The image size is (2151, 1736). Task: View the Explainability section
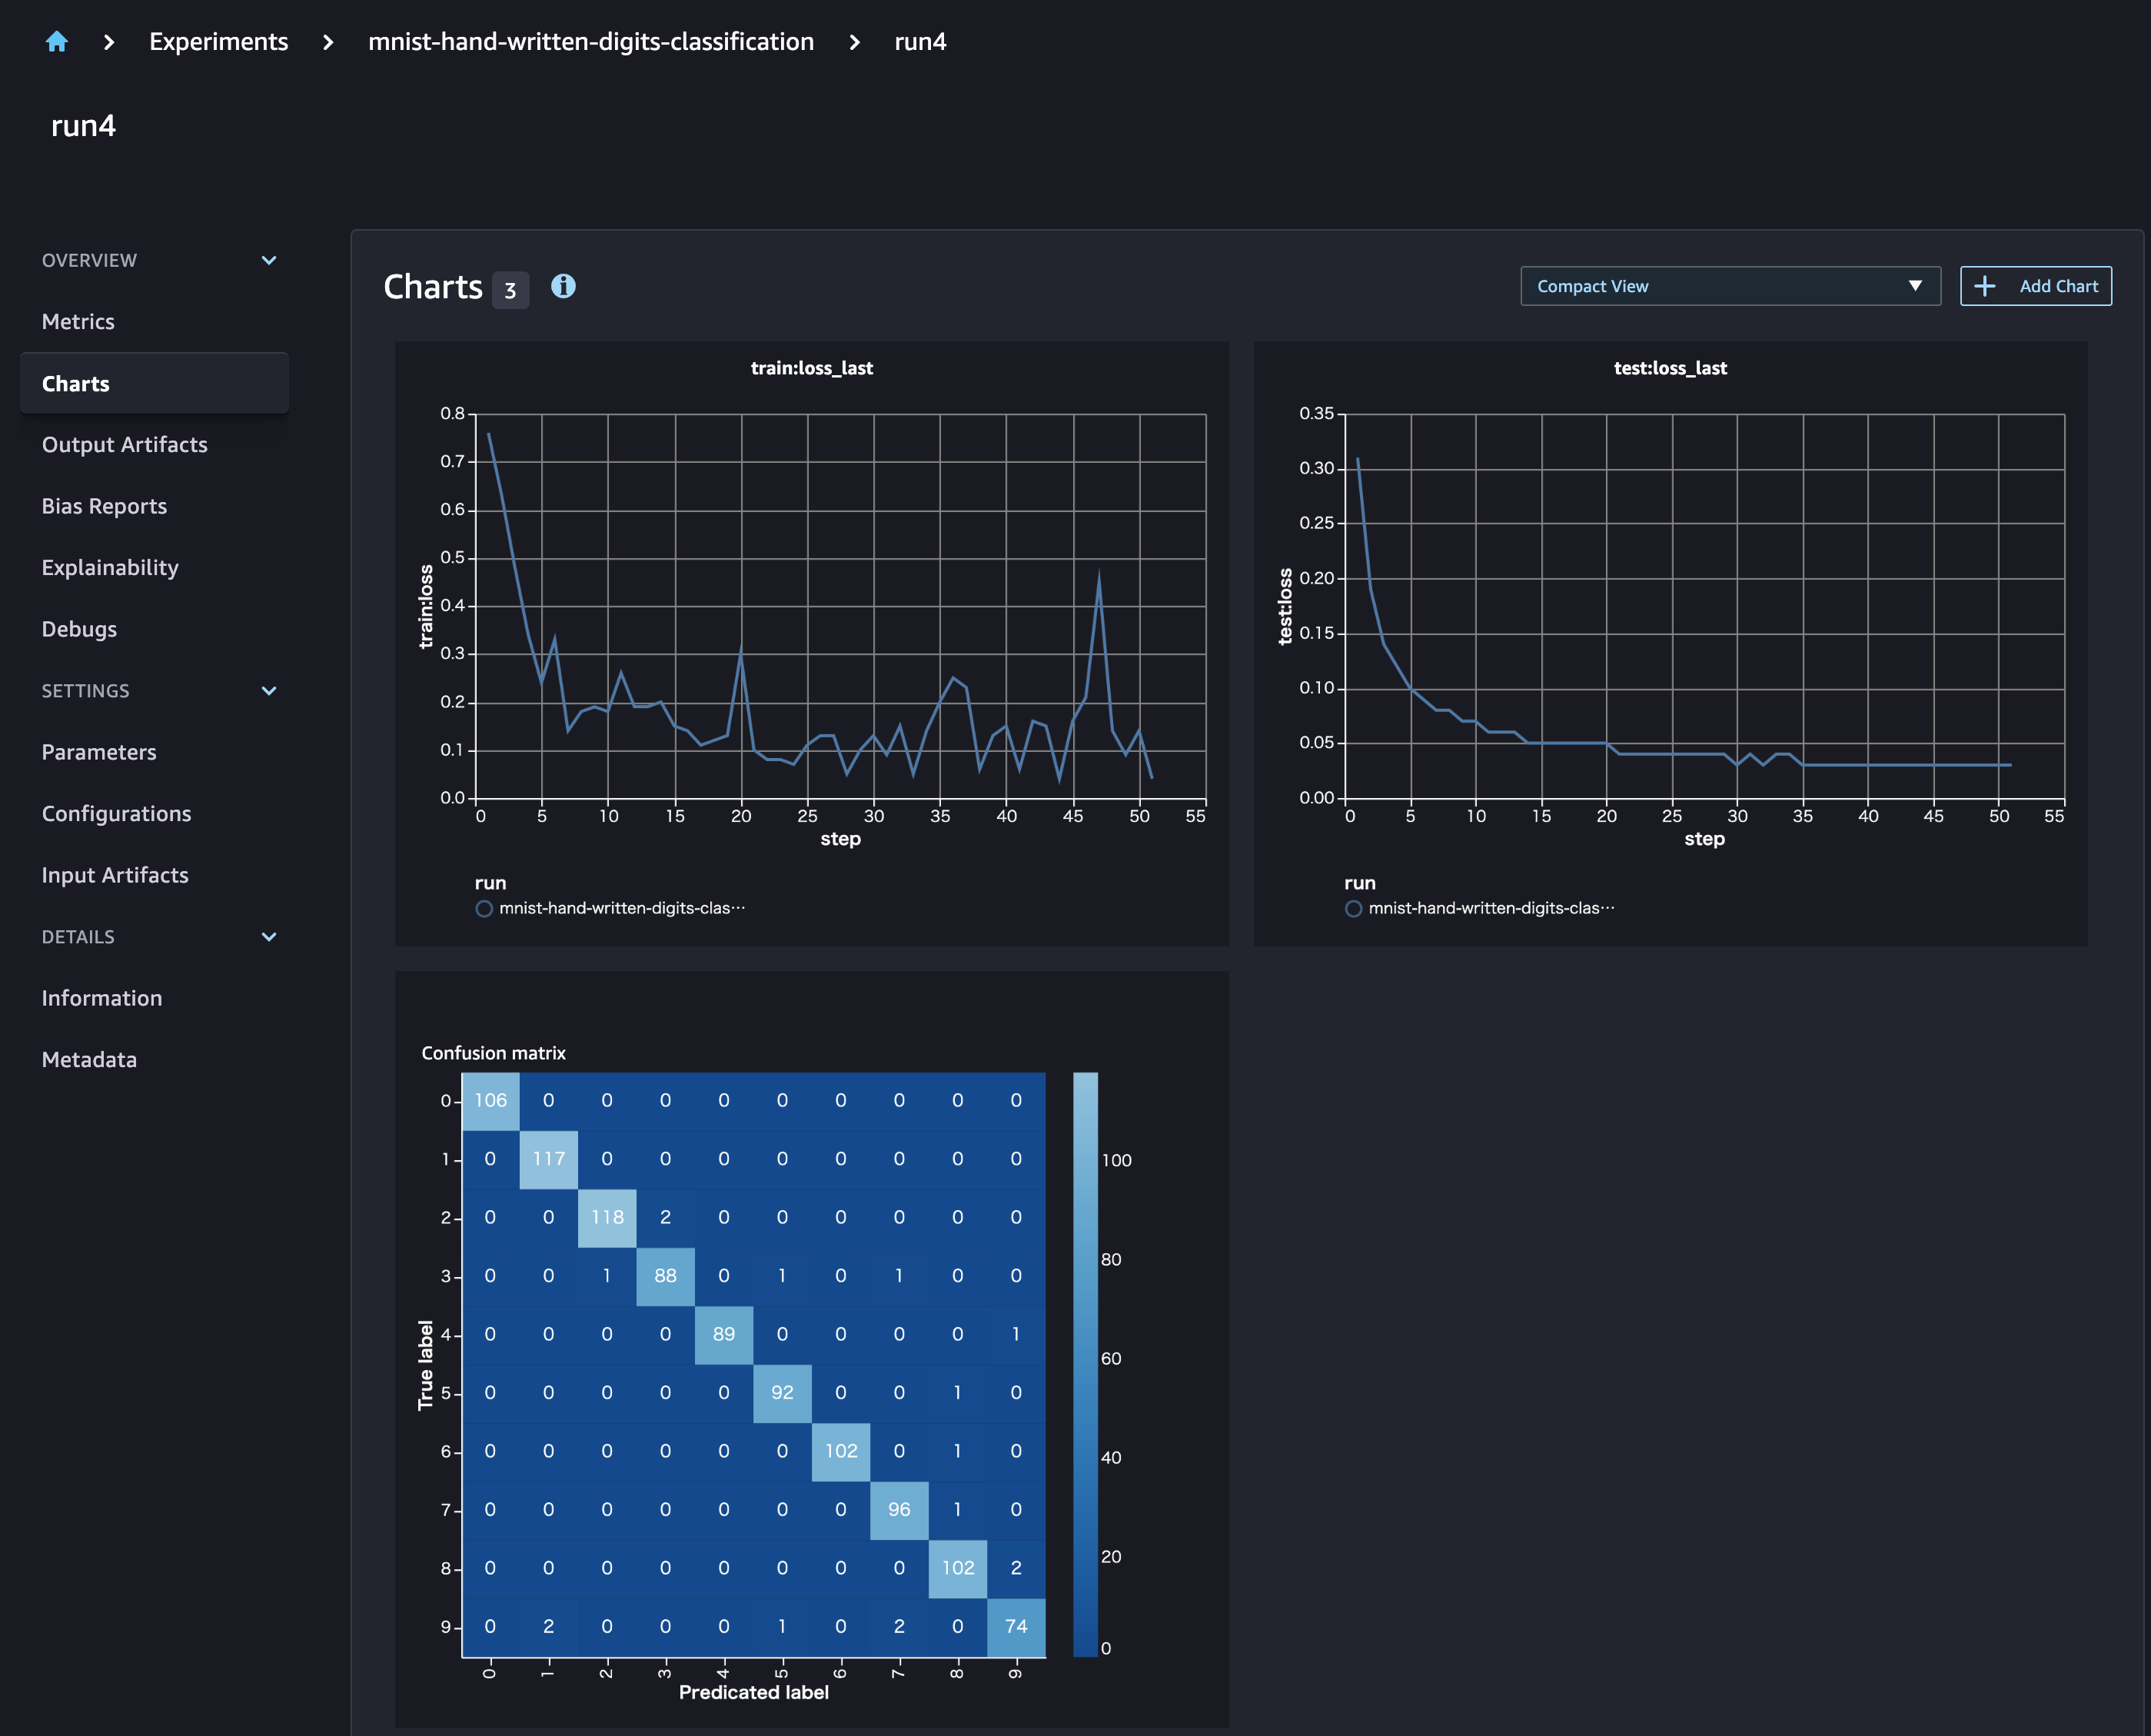110,567
